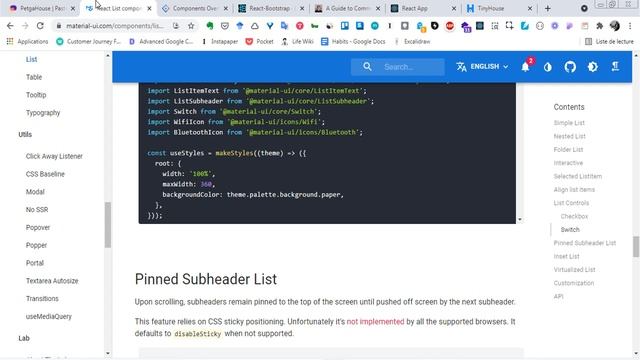Open the Chrome Extensions puzzle icon
The image size is (640, 360).
pyautogui.click(x=600, y=26)
